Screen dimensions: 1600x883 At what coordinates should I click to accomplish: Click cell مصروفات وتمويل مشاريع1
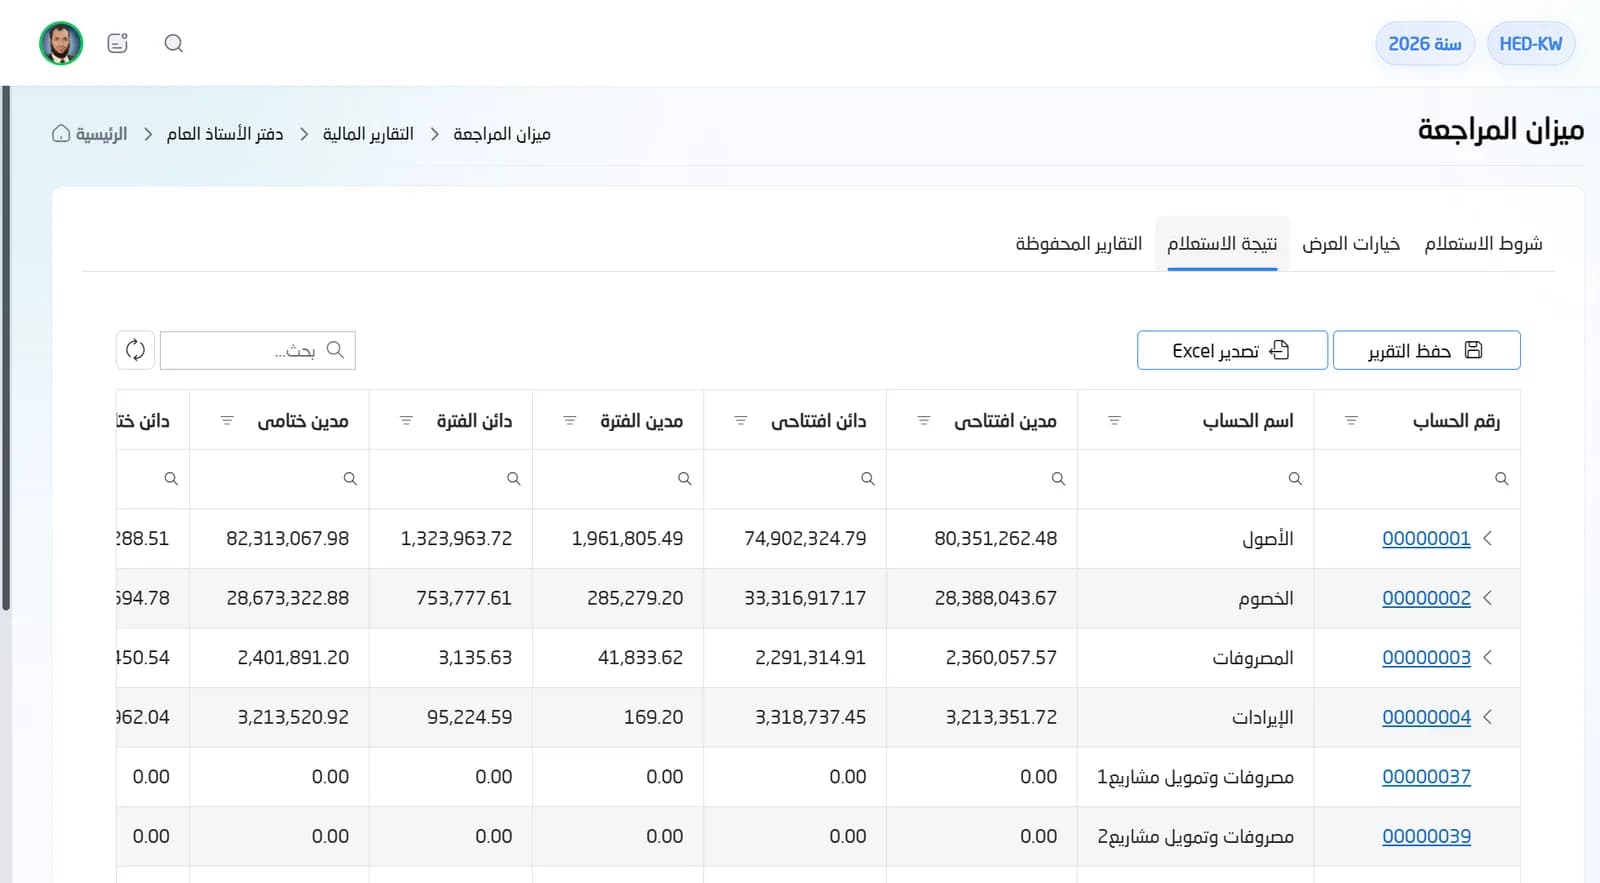(1196, 776)
